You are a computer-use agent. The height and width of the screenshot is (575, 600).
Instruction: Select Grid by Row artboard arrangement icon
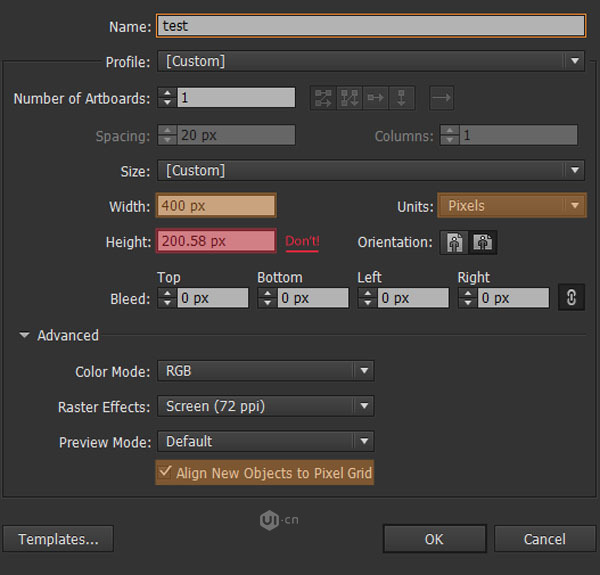(323, 98)
